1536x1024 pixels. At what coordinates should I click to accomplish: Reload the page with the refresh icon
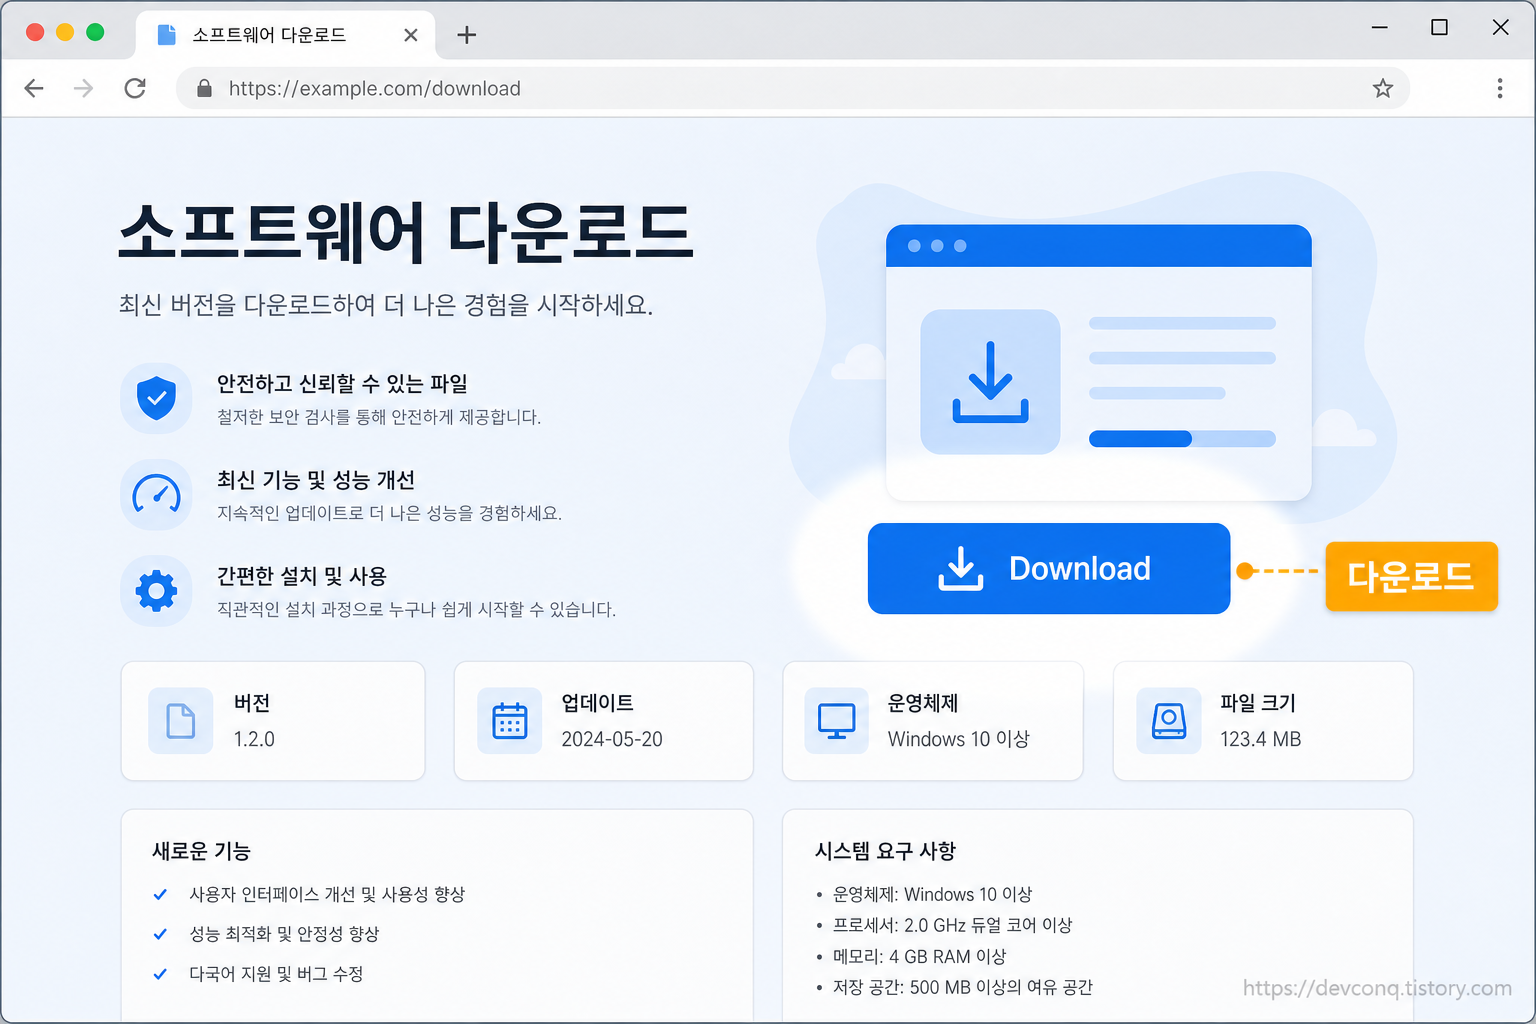pyautogui.click(x=135, y=88)
